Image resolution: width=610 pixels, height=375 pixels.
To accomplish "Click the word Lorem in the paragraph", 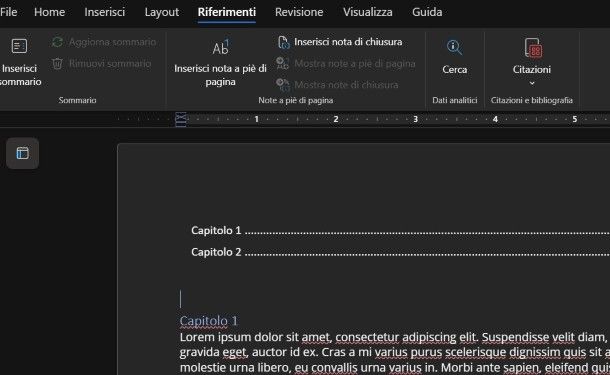I will click(197, 337).
